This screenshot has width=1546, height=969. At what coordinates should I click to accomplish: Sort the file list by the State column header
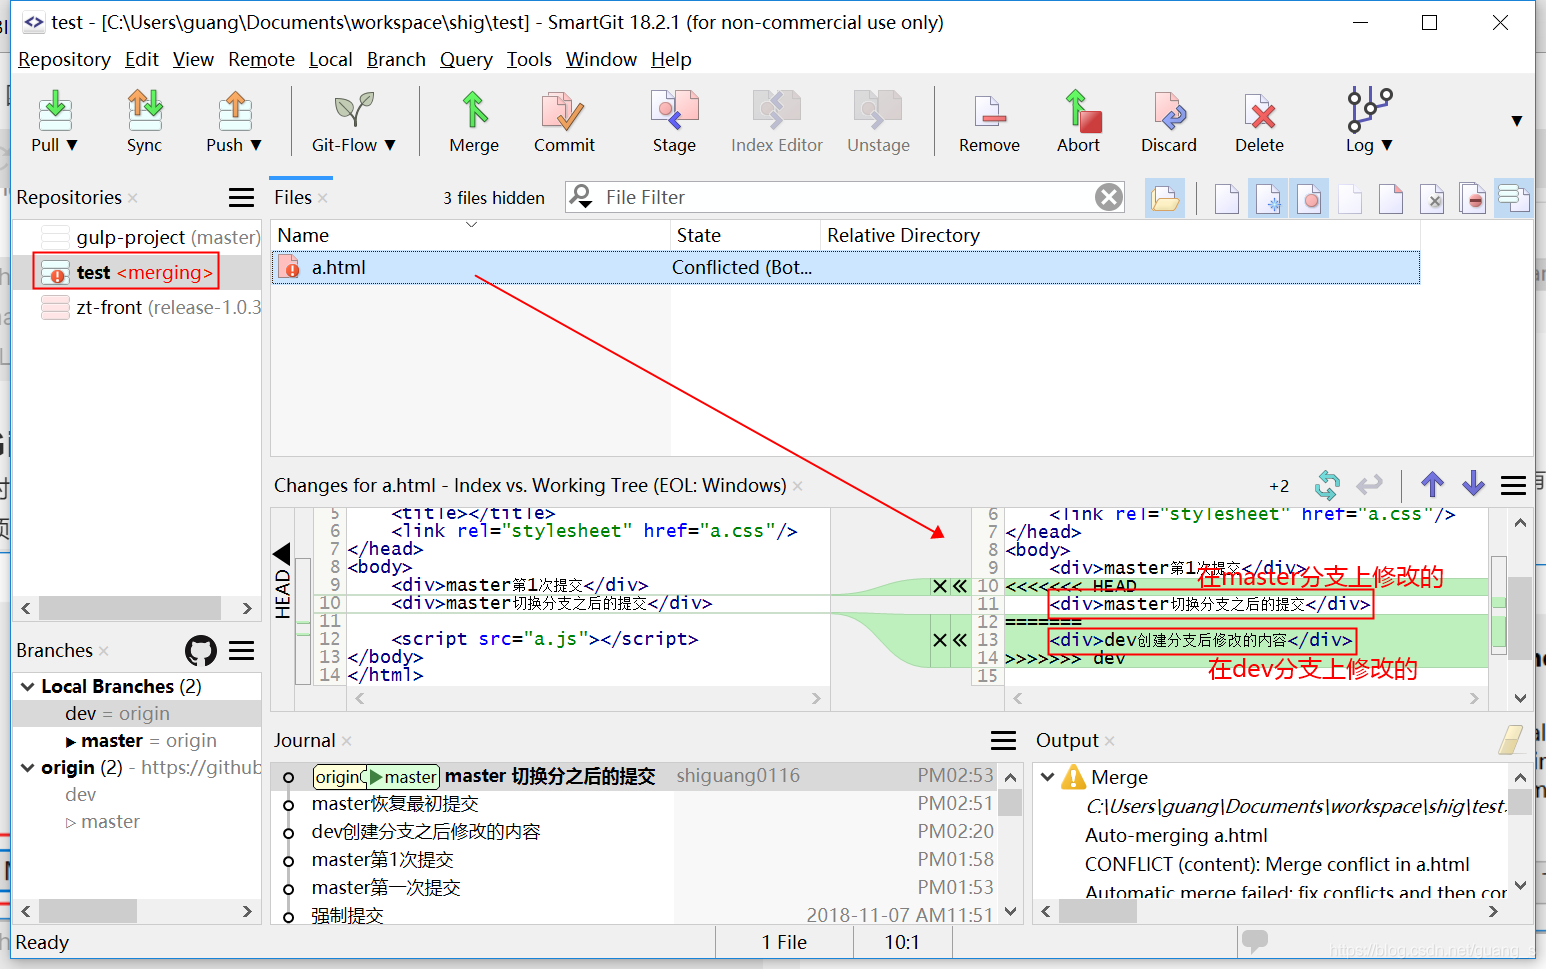[x=745, y=235]
